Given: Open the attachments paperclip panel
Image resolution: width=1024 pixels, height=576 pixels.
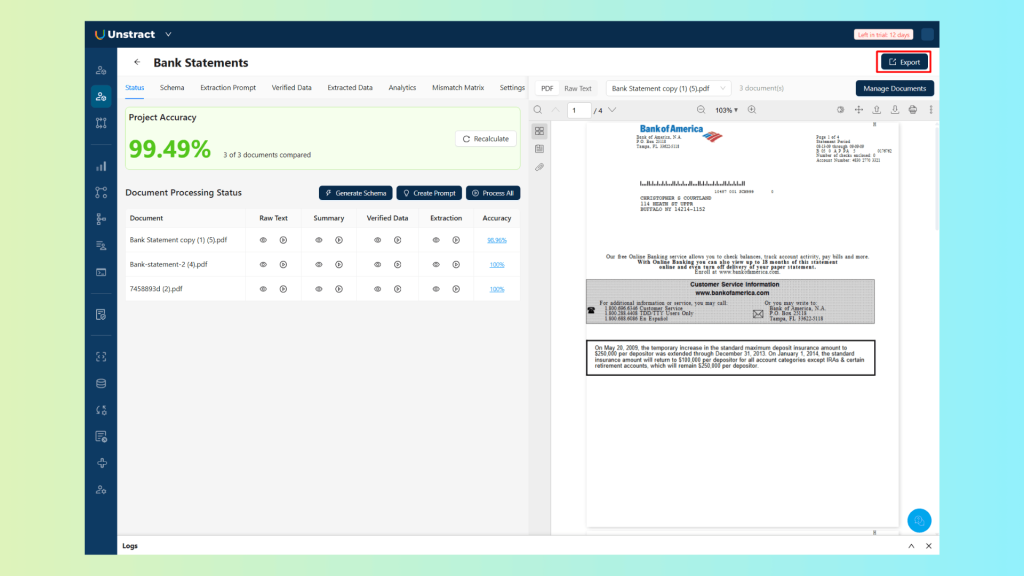Looking at the screenshot, I should (x=539, y=167).
